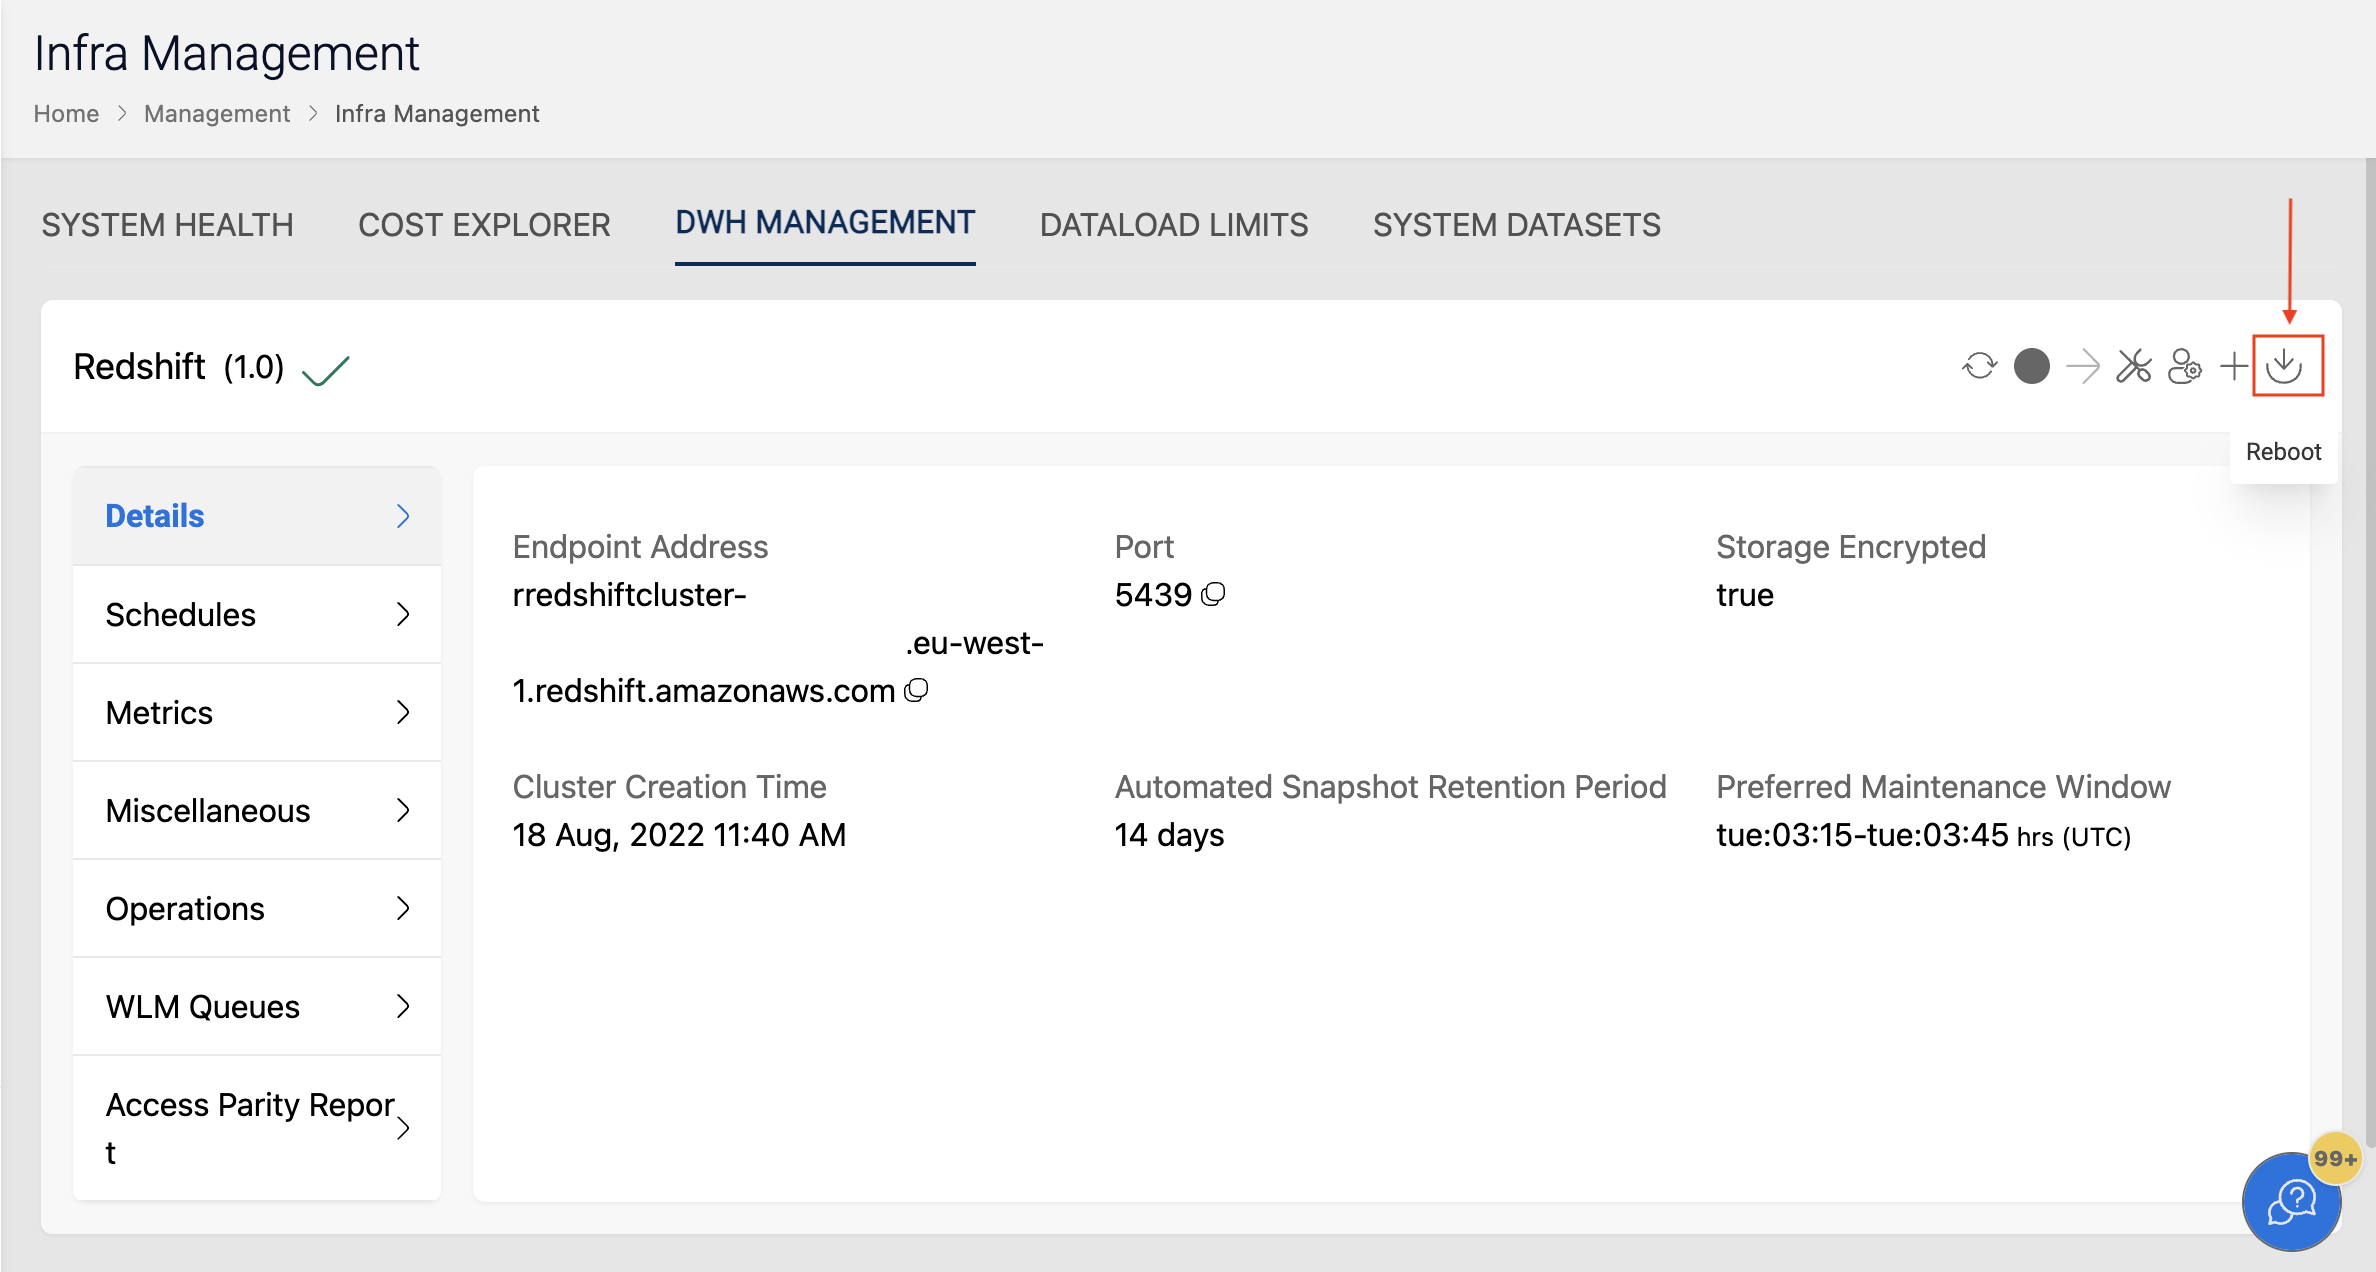This screenshot has width=2376, height=1272.
Task: Go to Management breadcrumb link
Action: 217,114
